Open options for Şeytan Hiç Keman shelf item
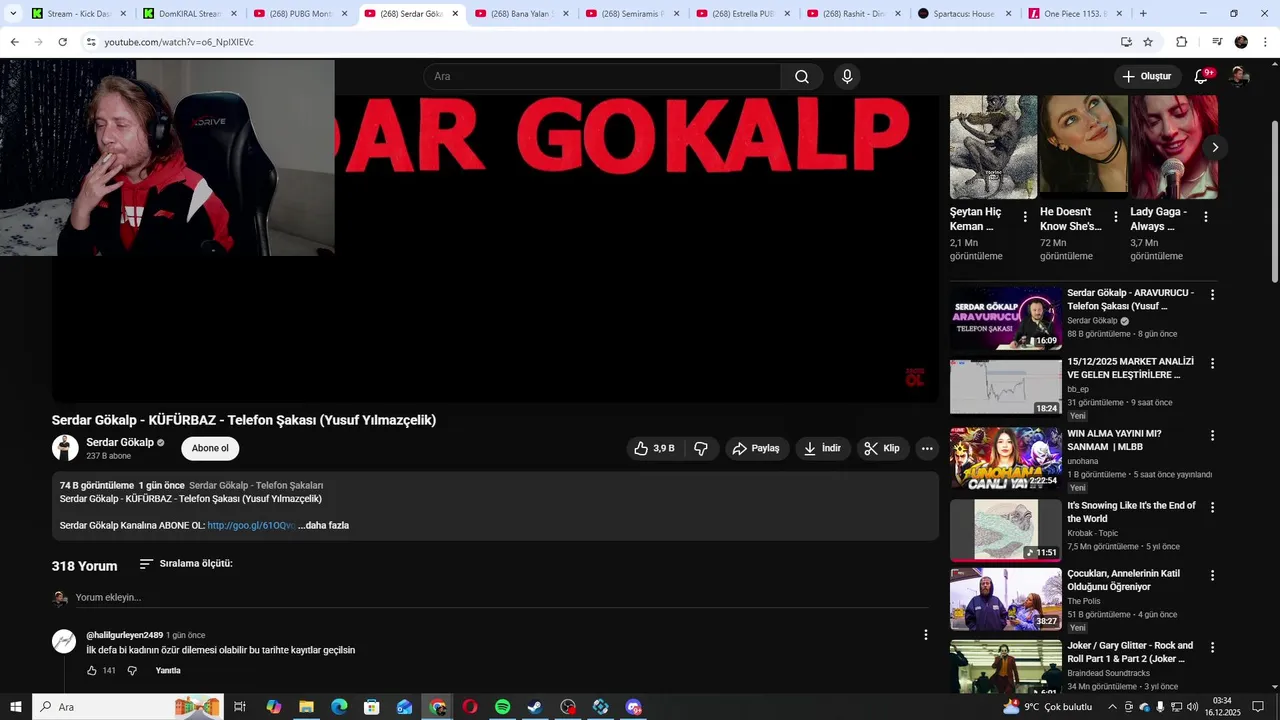 [x=1025, y=216]
